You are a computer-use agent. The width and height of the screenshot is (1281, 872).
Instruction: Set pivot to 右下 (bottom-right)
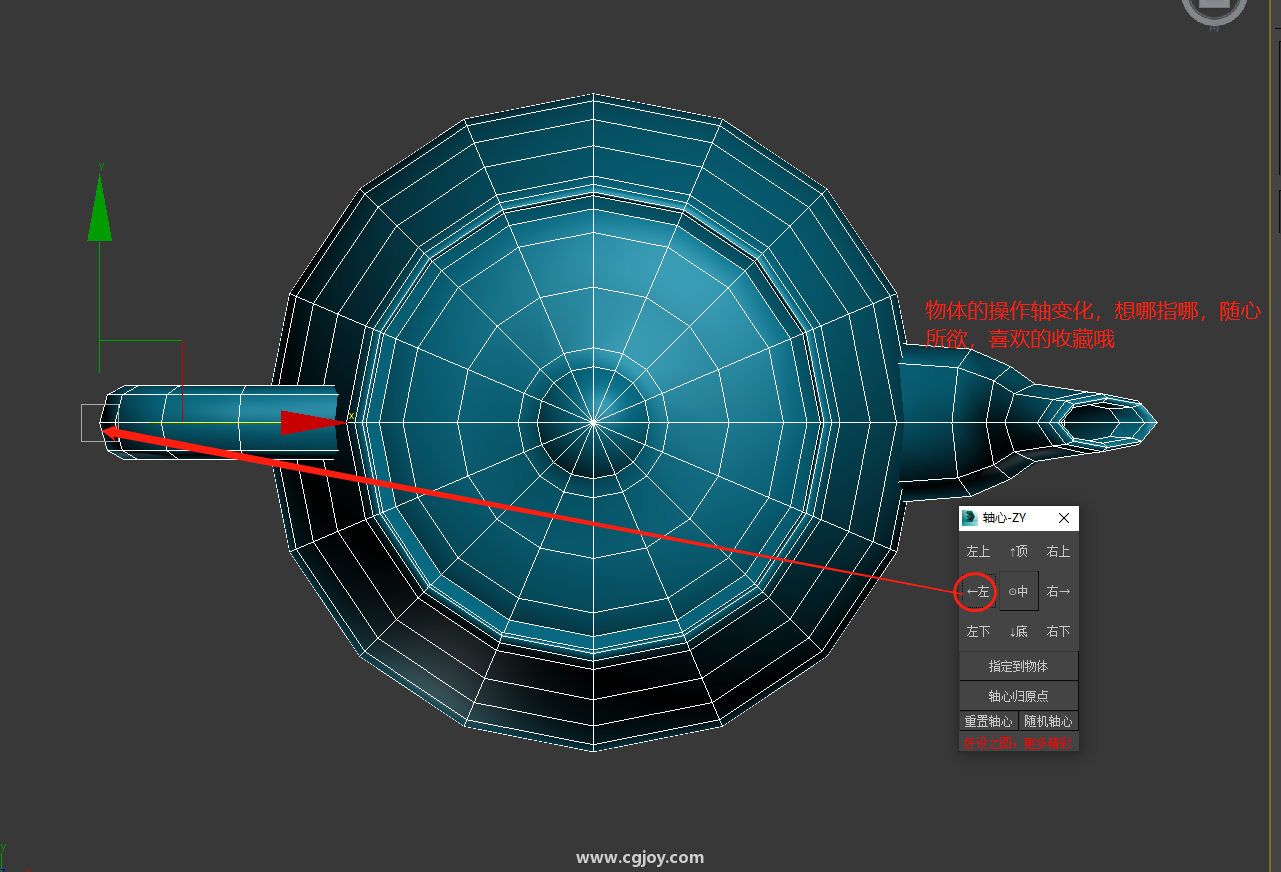[x=1058, y=631]
